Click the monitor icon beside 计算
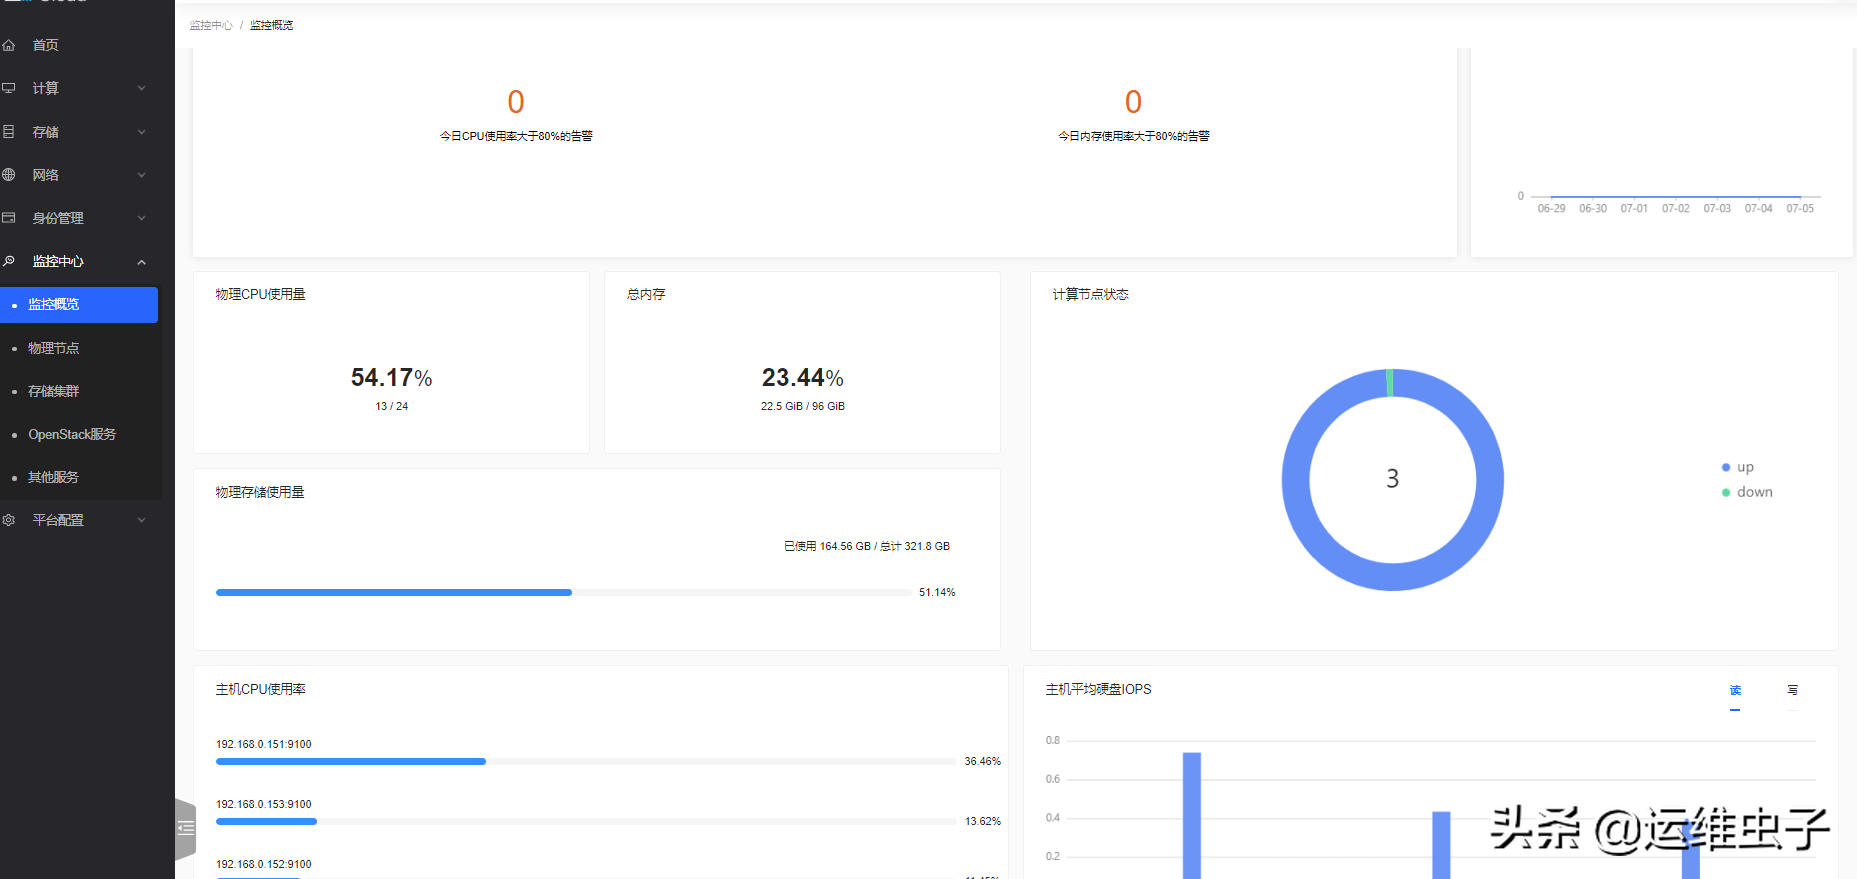Viewport: 1857px width, 879px height. pyautogui.click(x=8, y=88)
